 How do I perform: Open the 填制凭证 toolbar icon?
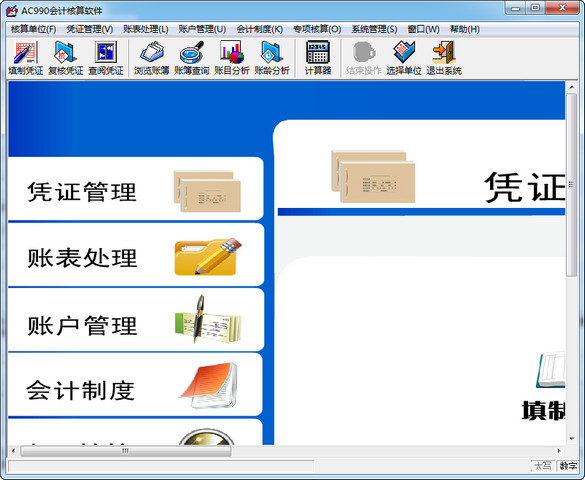pos(26,58)
